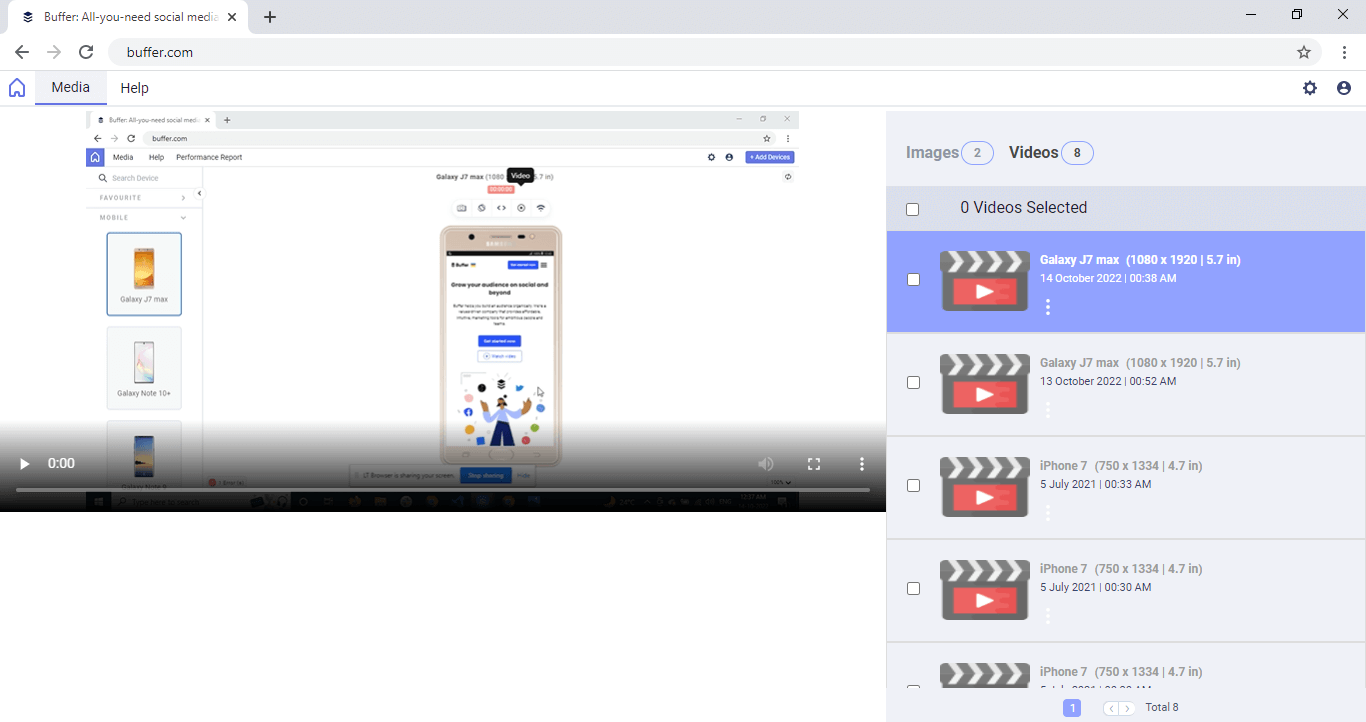This screenshot has height=722, width=1366.
Task: Bookmark this page with the star icon
Action: coord(1304,52)
